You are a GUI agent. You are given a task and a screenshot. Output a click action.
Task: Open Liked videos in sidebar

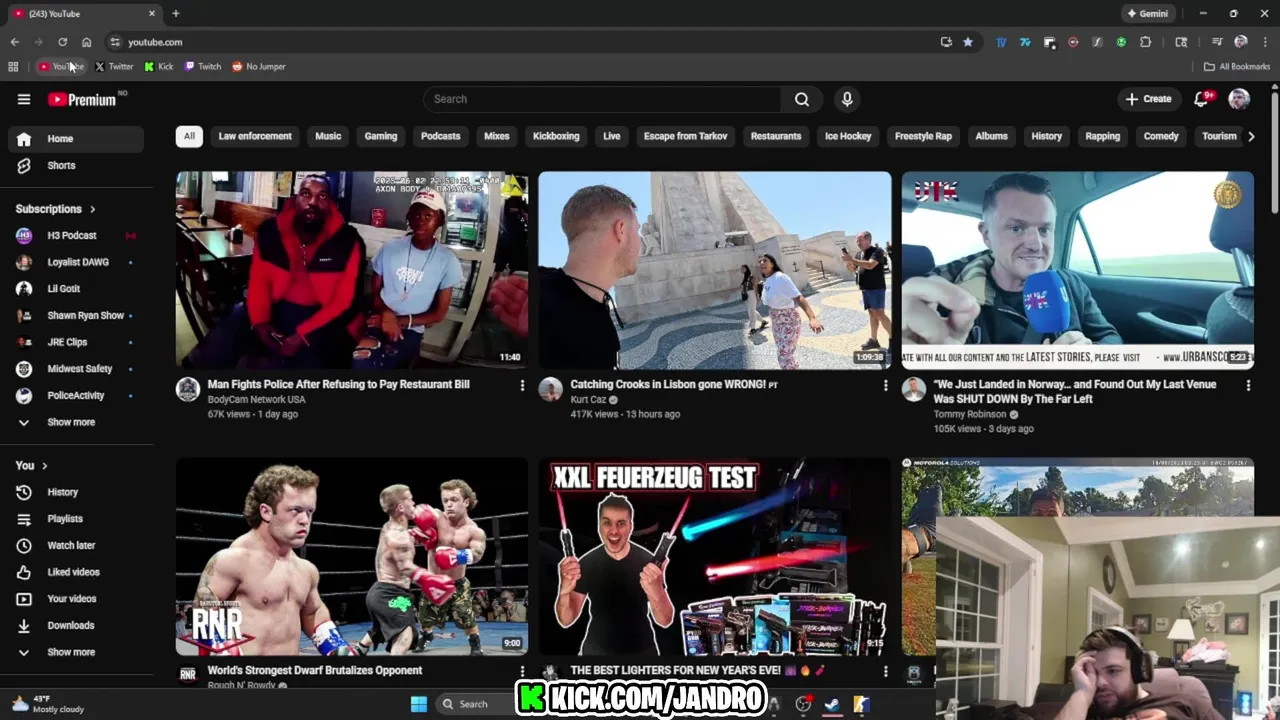point(76,572)
